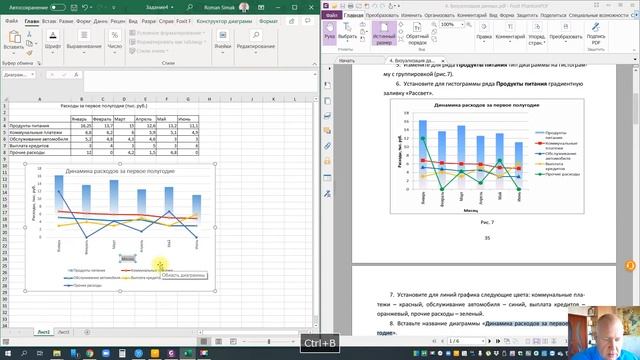Click the insert function fx icon
Screen dimensions: 640x360
coord(76,75)
